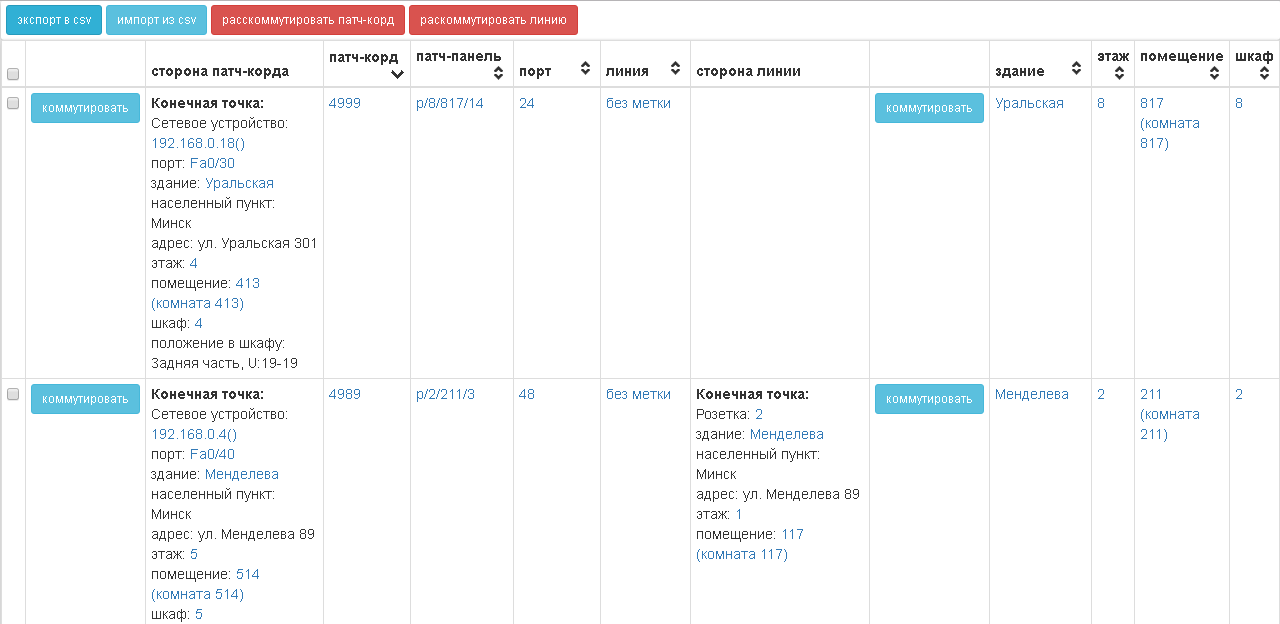Open network device link 192.168.0.18()
Image resolution: width=1280 pixels, height=624 pixels.
198,143
